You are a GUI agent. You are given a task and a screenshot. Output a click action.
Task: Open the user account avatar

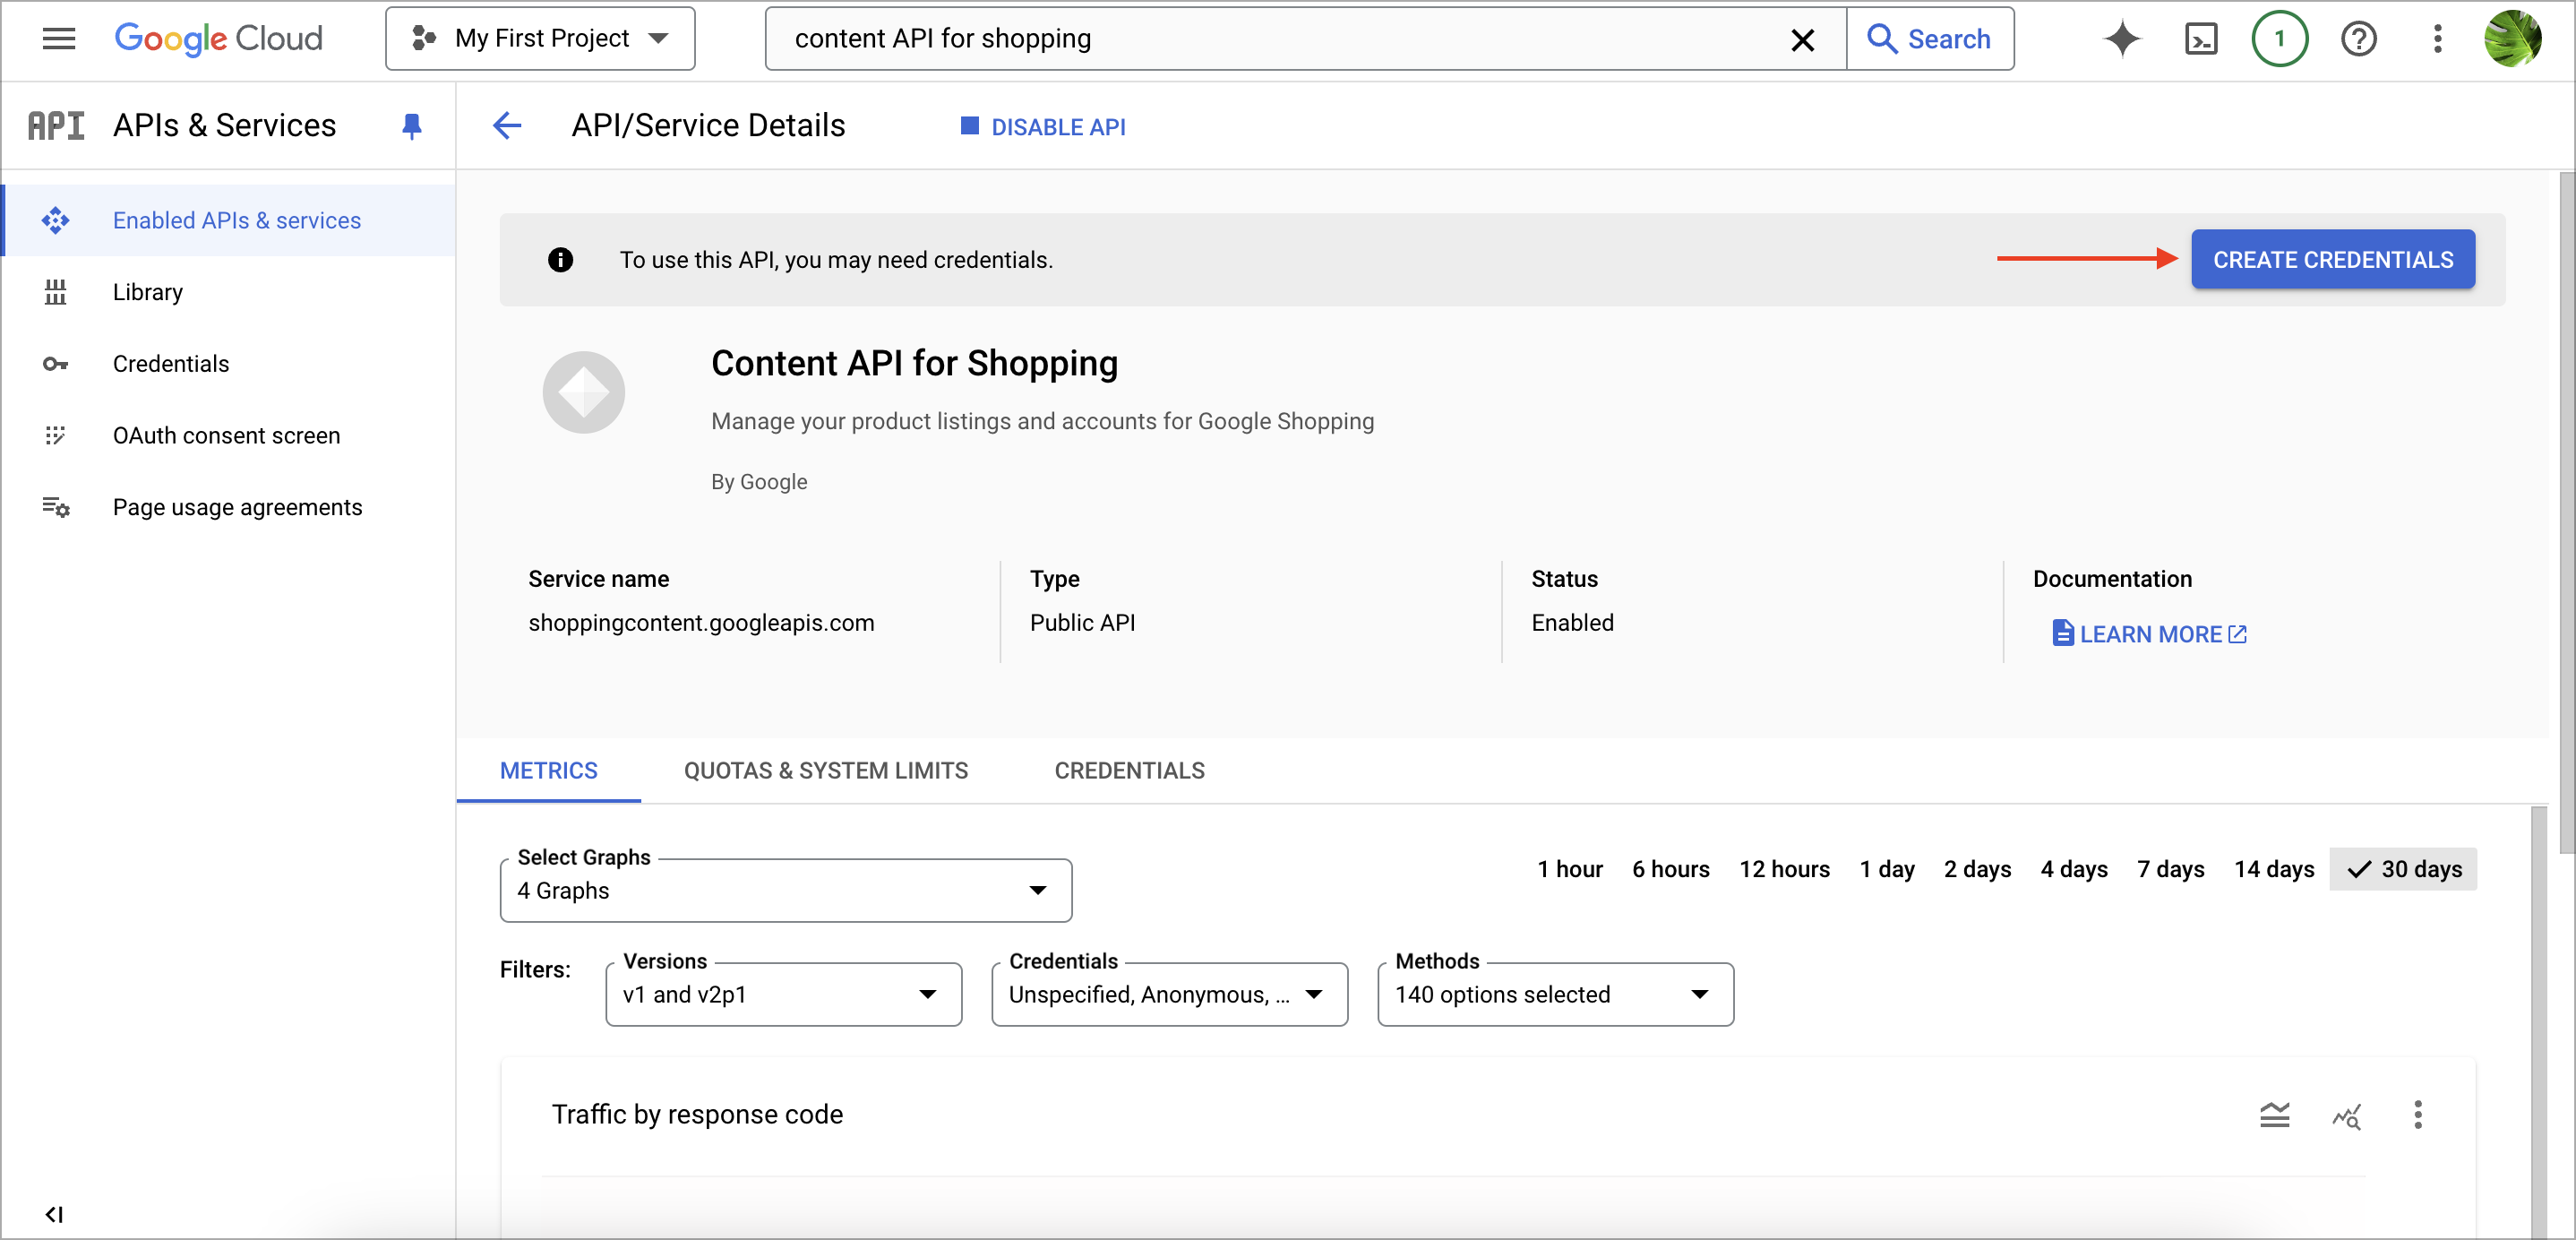2512,39
